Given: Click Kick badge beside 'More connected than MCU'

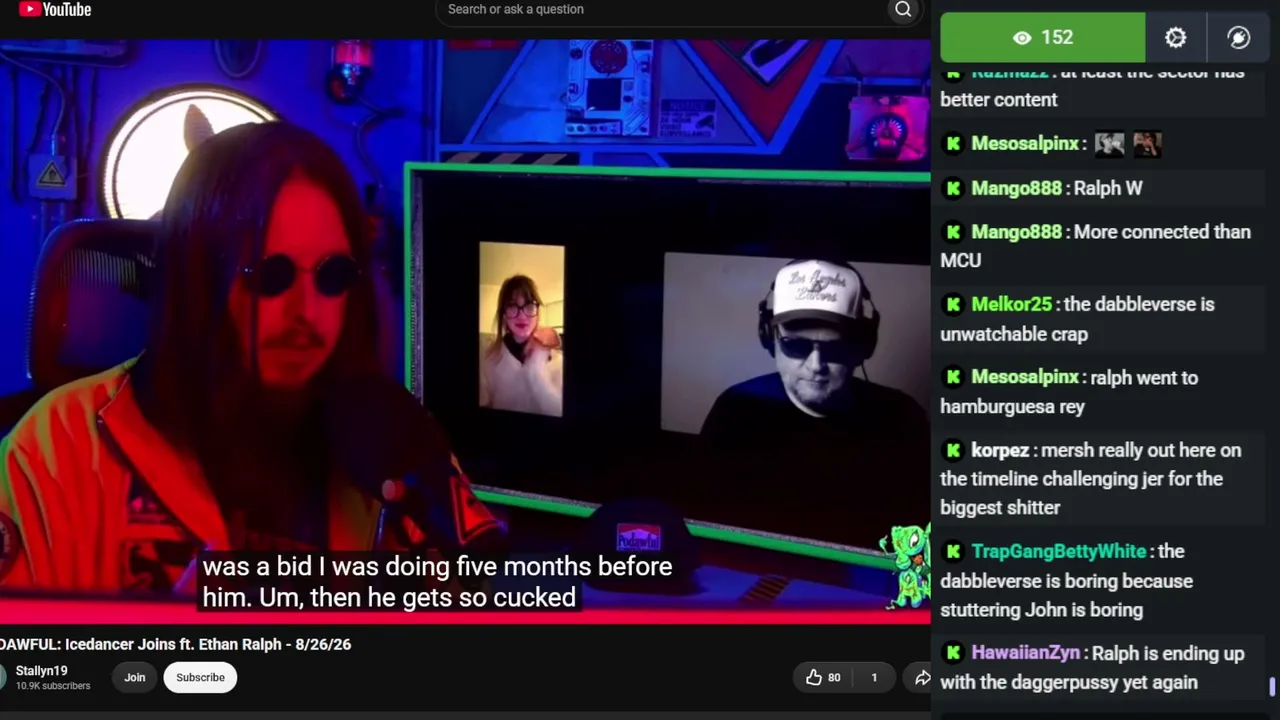Looking at the screenshot, I should pyautogui.click(x=953, y=232).
